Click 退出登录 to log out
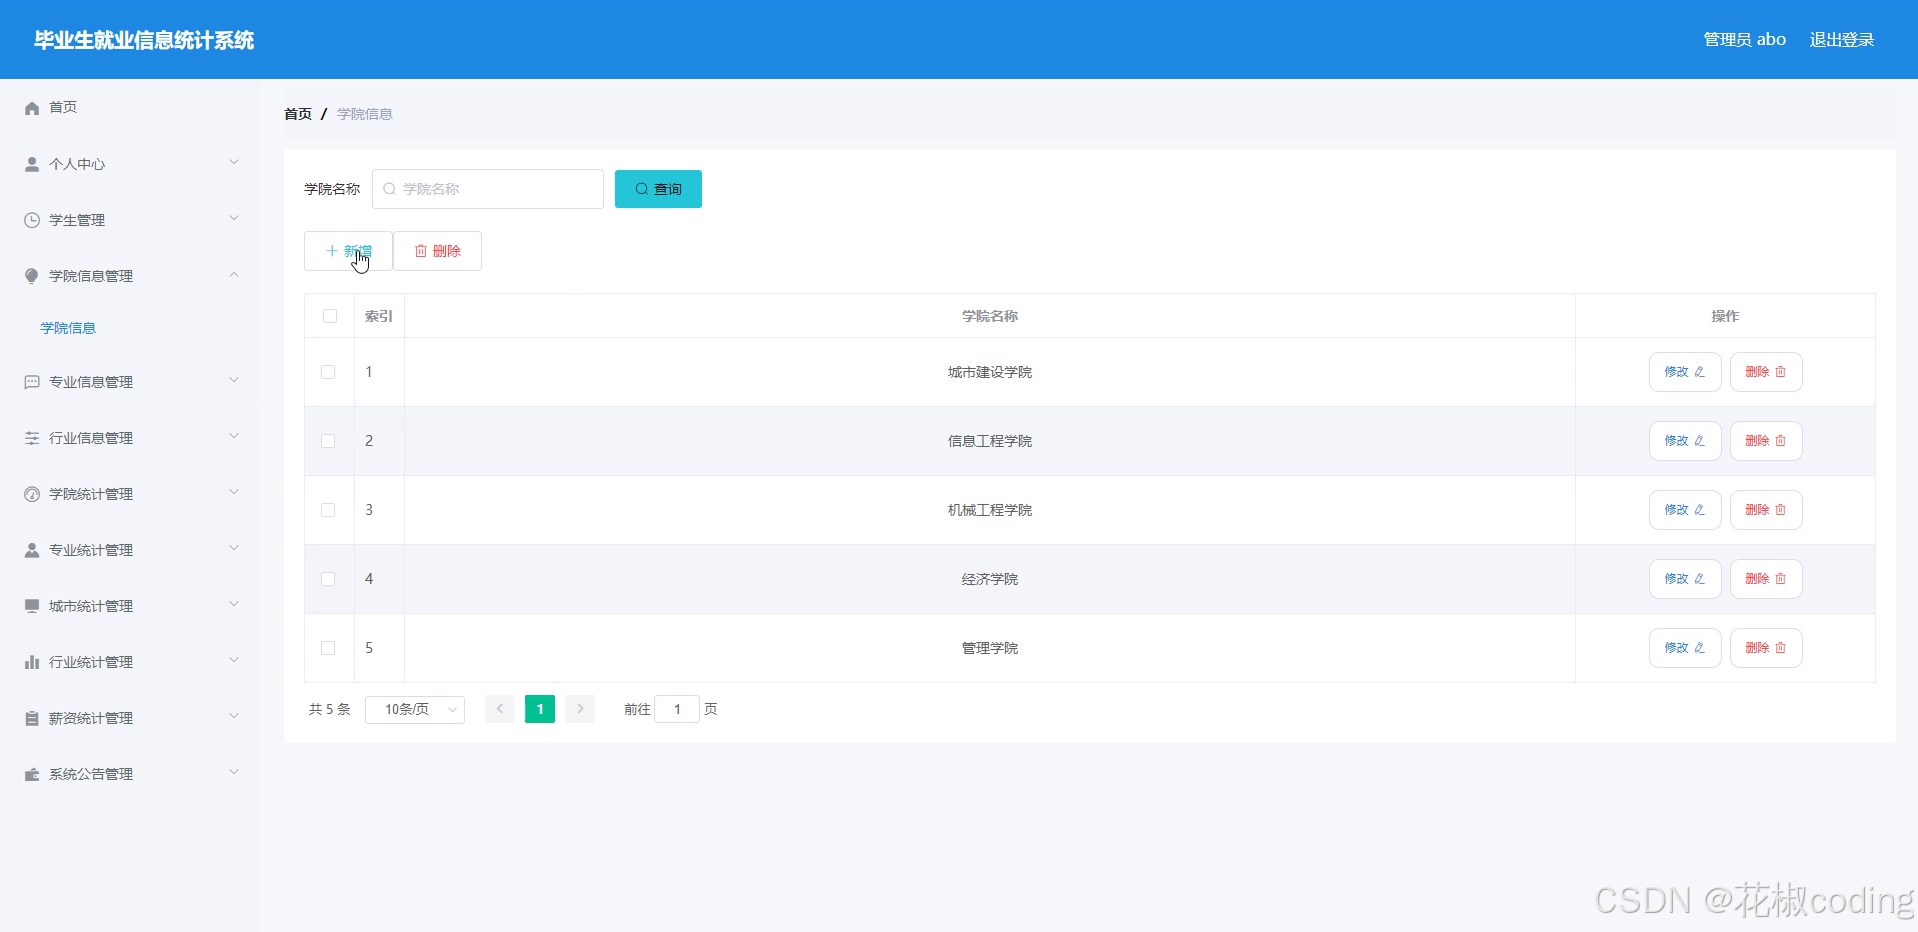Screen dimensions: 1918x932 point(1842,40)
